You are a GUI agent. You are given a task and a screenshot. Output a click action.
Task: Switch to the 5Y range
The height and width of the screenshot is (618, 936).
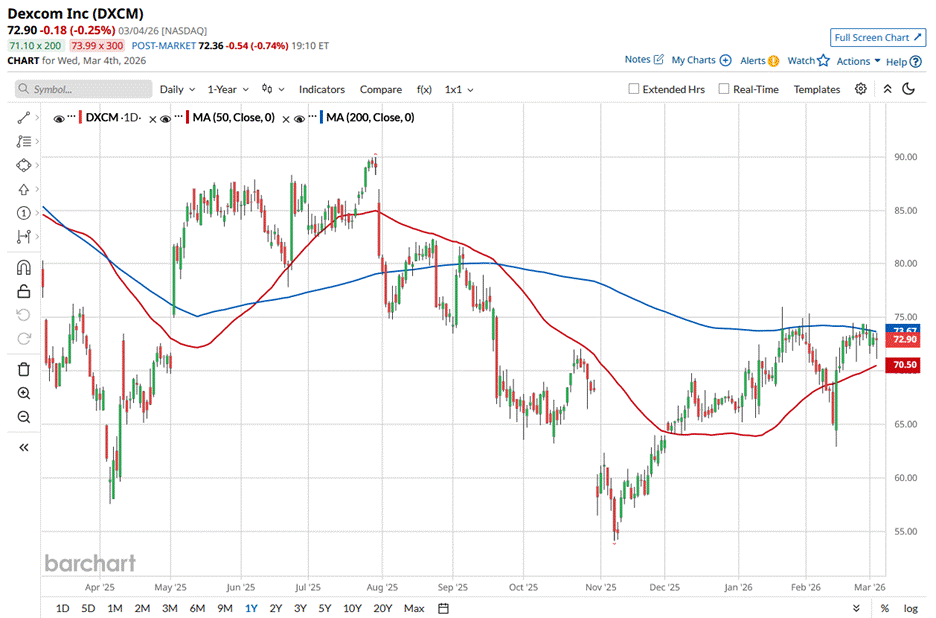pyautogui.click(x=325, y=608)
